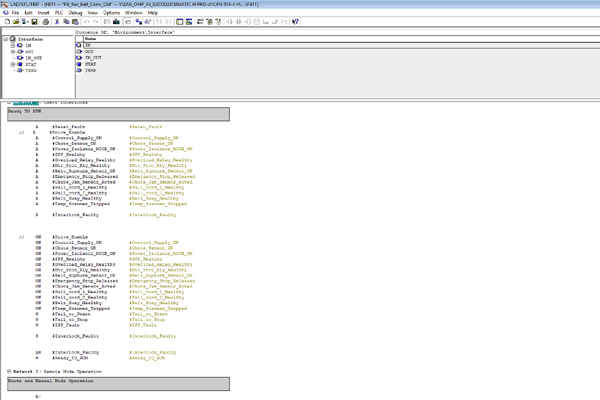Collapse Network 3 Remote Mode Operation
The width and height of the screenshot is (600, 400).
click(x=9, y=371)
